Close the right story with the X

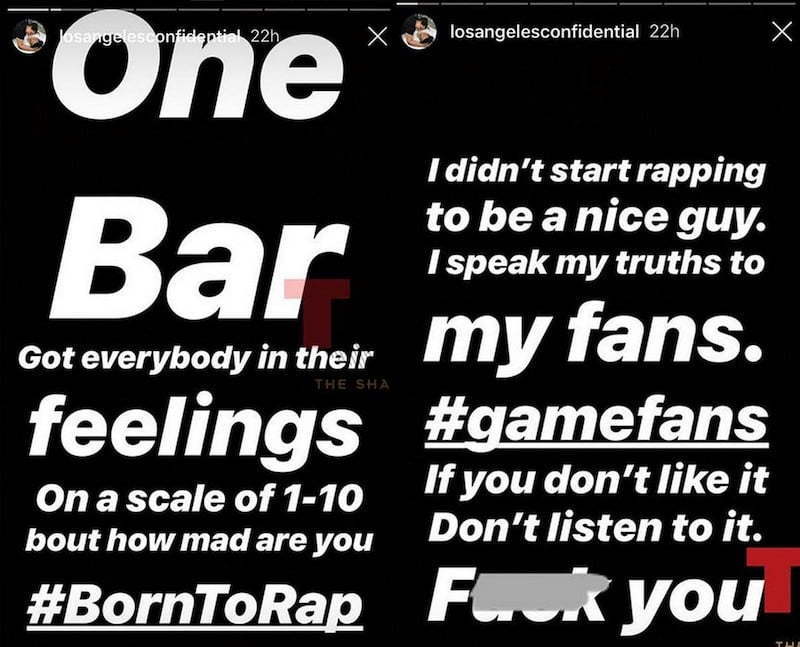[781, 32]
